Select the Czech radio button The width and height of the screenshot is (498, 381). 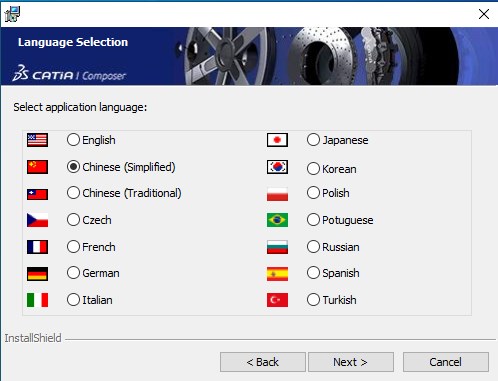tap(73, 220)
